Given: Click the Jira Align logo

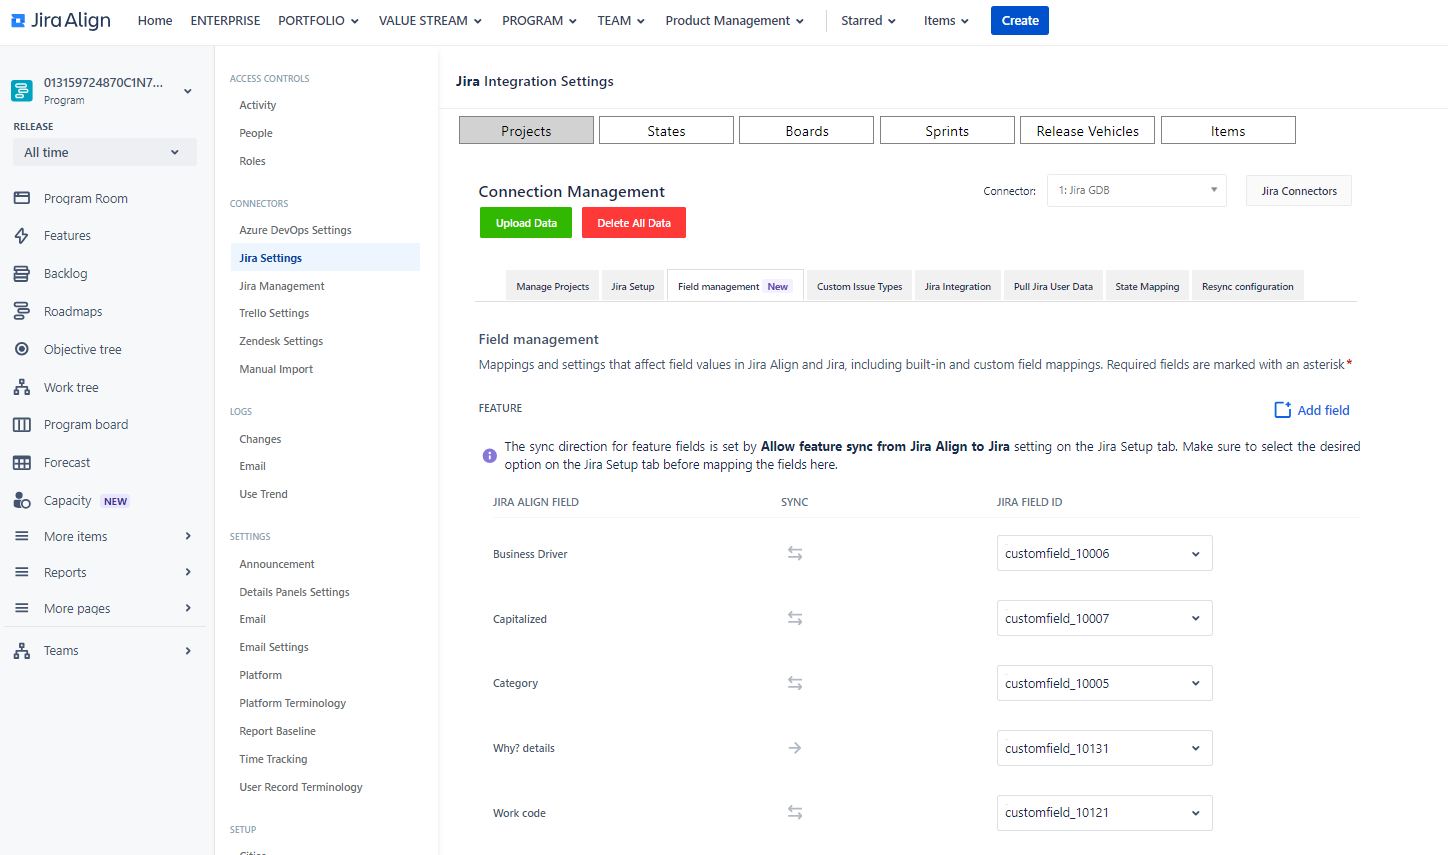Looking at the screenshot, I should coord(61,20).
